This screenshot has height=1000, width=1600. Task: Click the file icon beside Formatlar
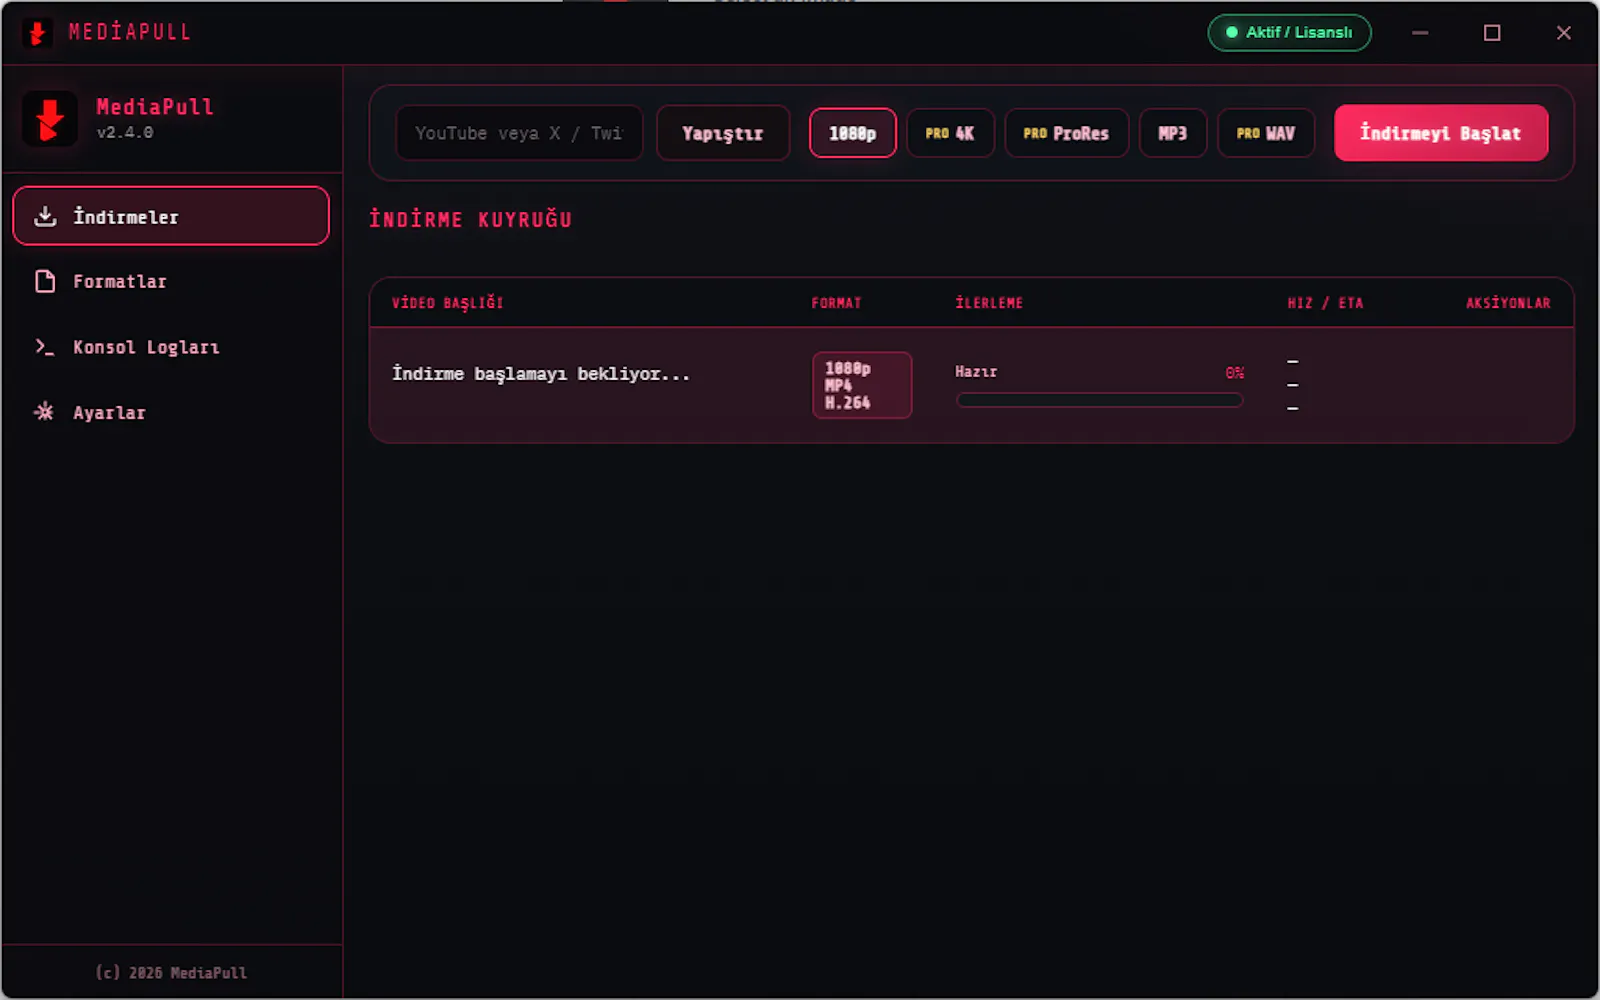tap(45, 281)
